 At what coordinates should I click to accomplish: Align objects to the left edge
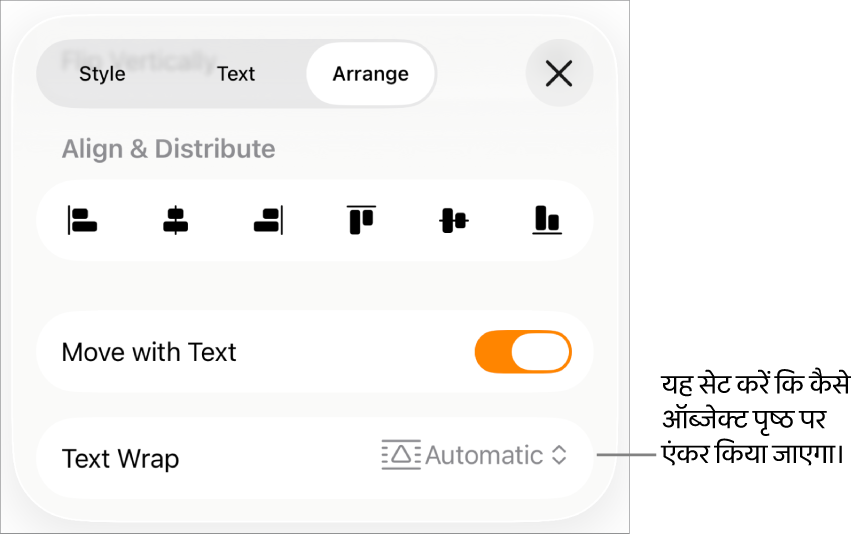tap(82, 220)
